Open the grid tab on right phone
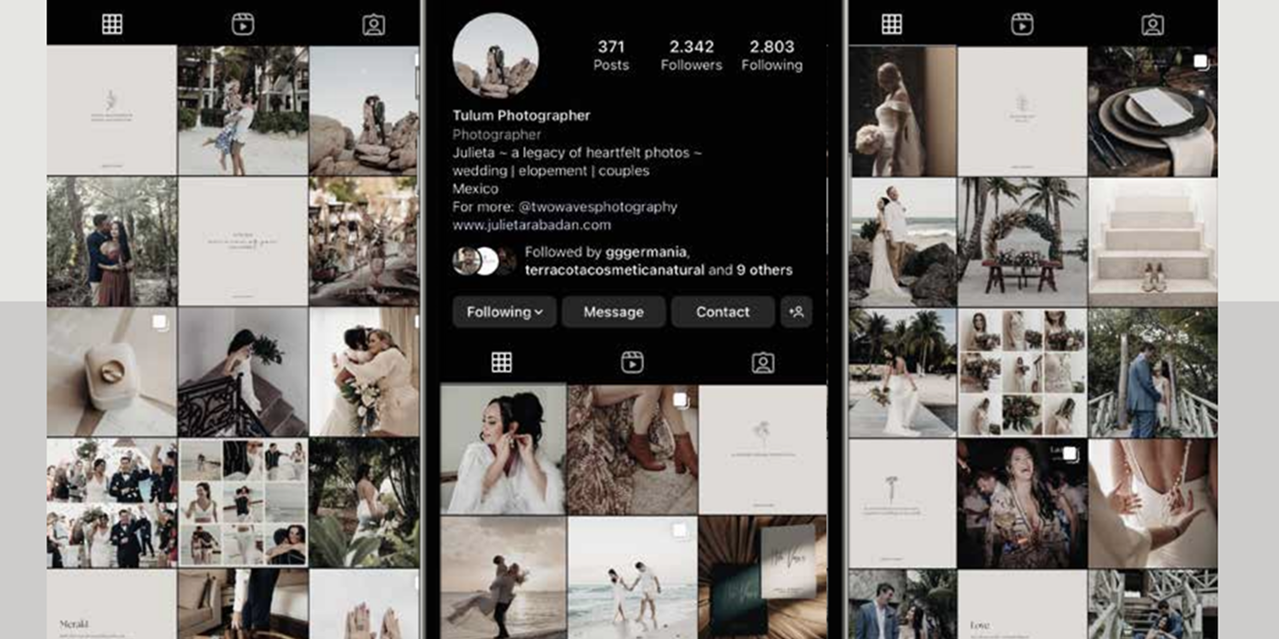This screenshot has width=1279, height=639. coord(892,24)
